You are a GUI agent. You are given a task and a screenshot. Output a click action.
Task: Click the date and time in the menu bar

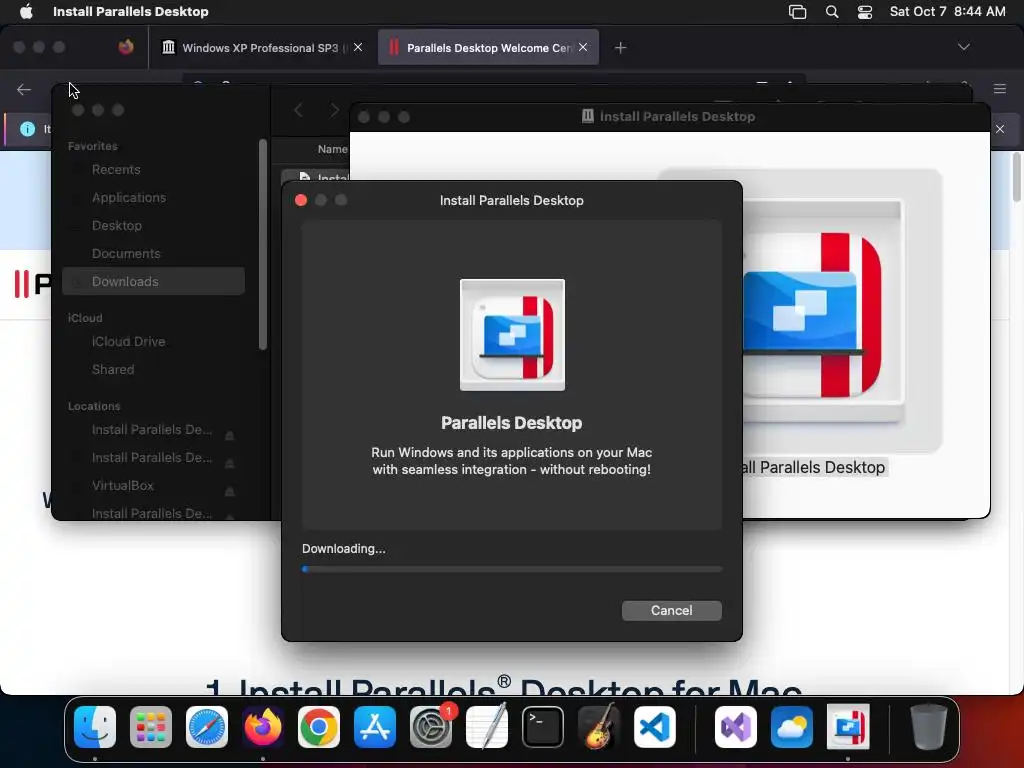click(948, 11)
